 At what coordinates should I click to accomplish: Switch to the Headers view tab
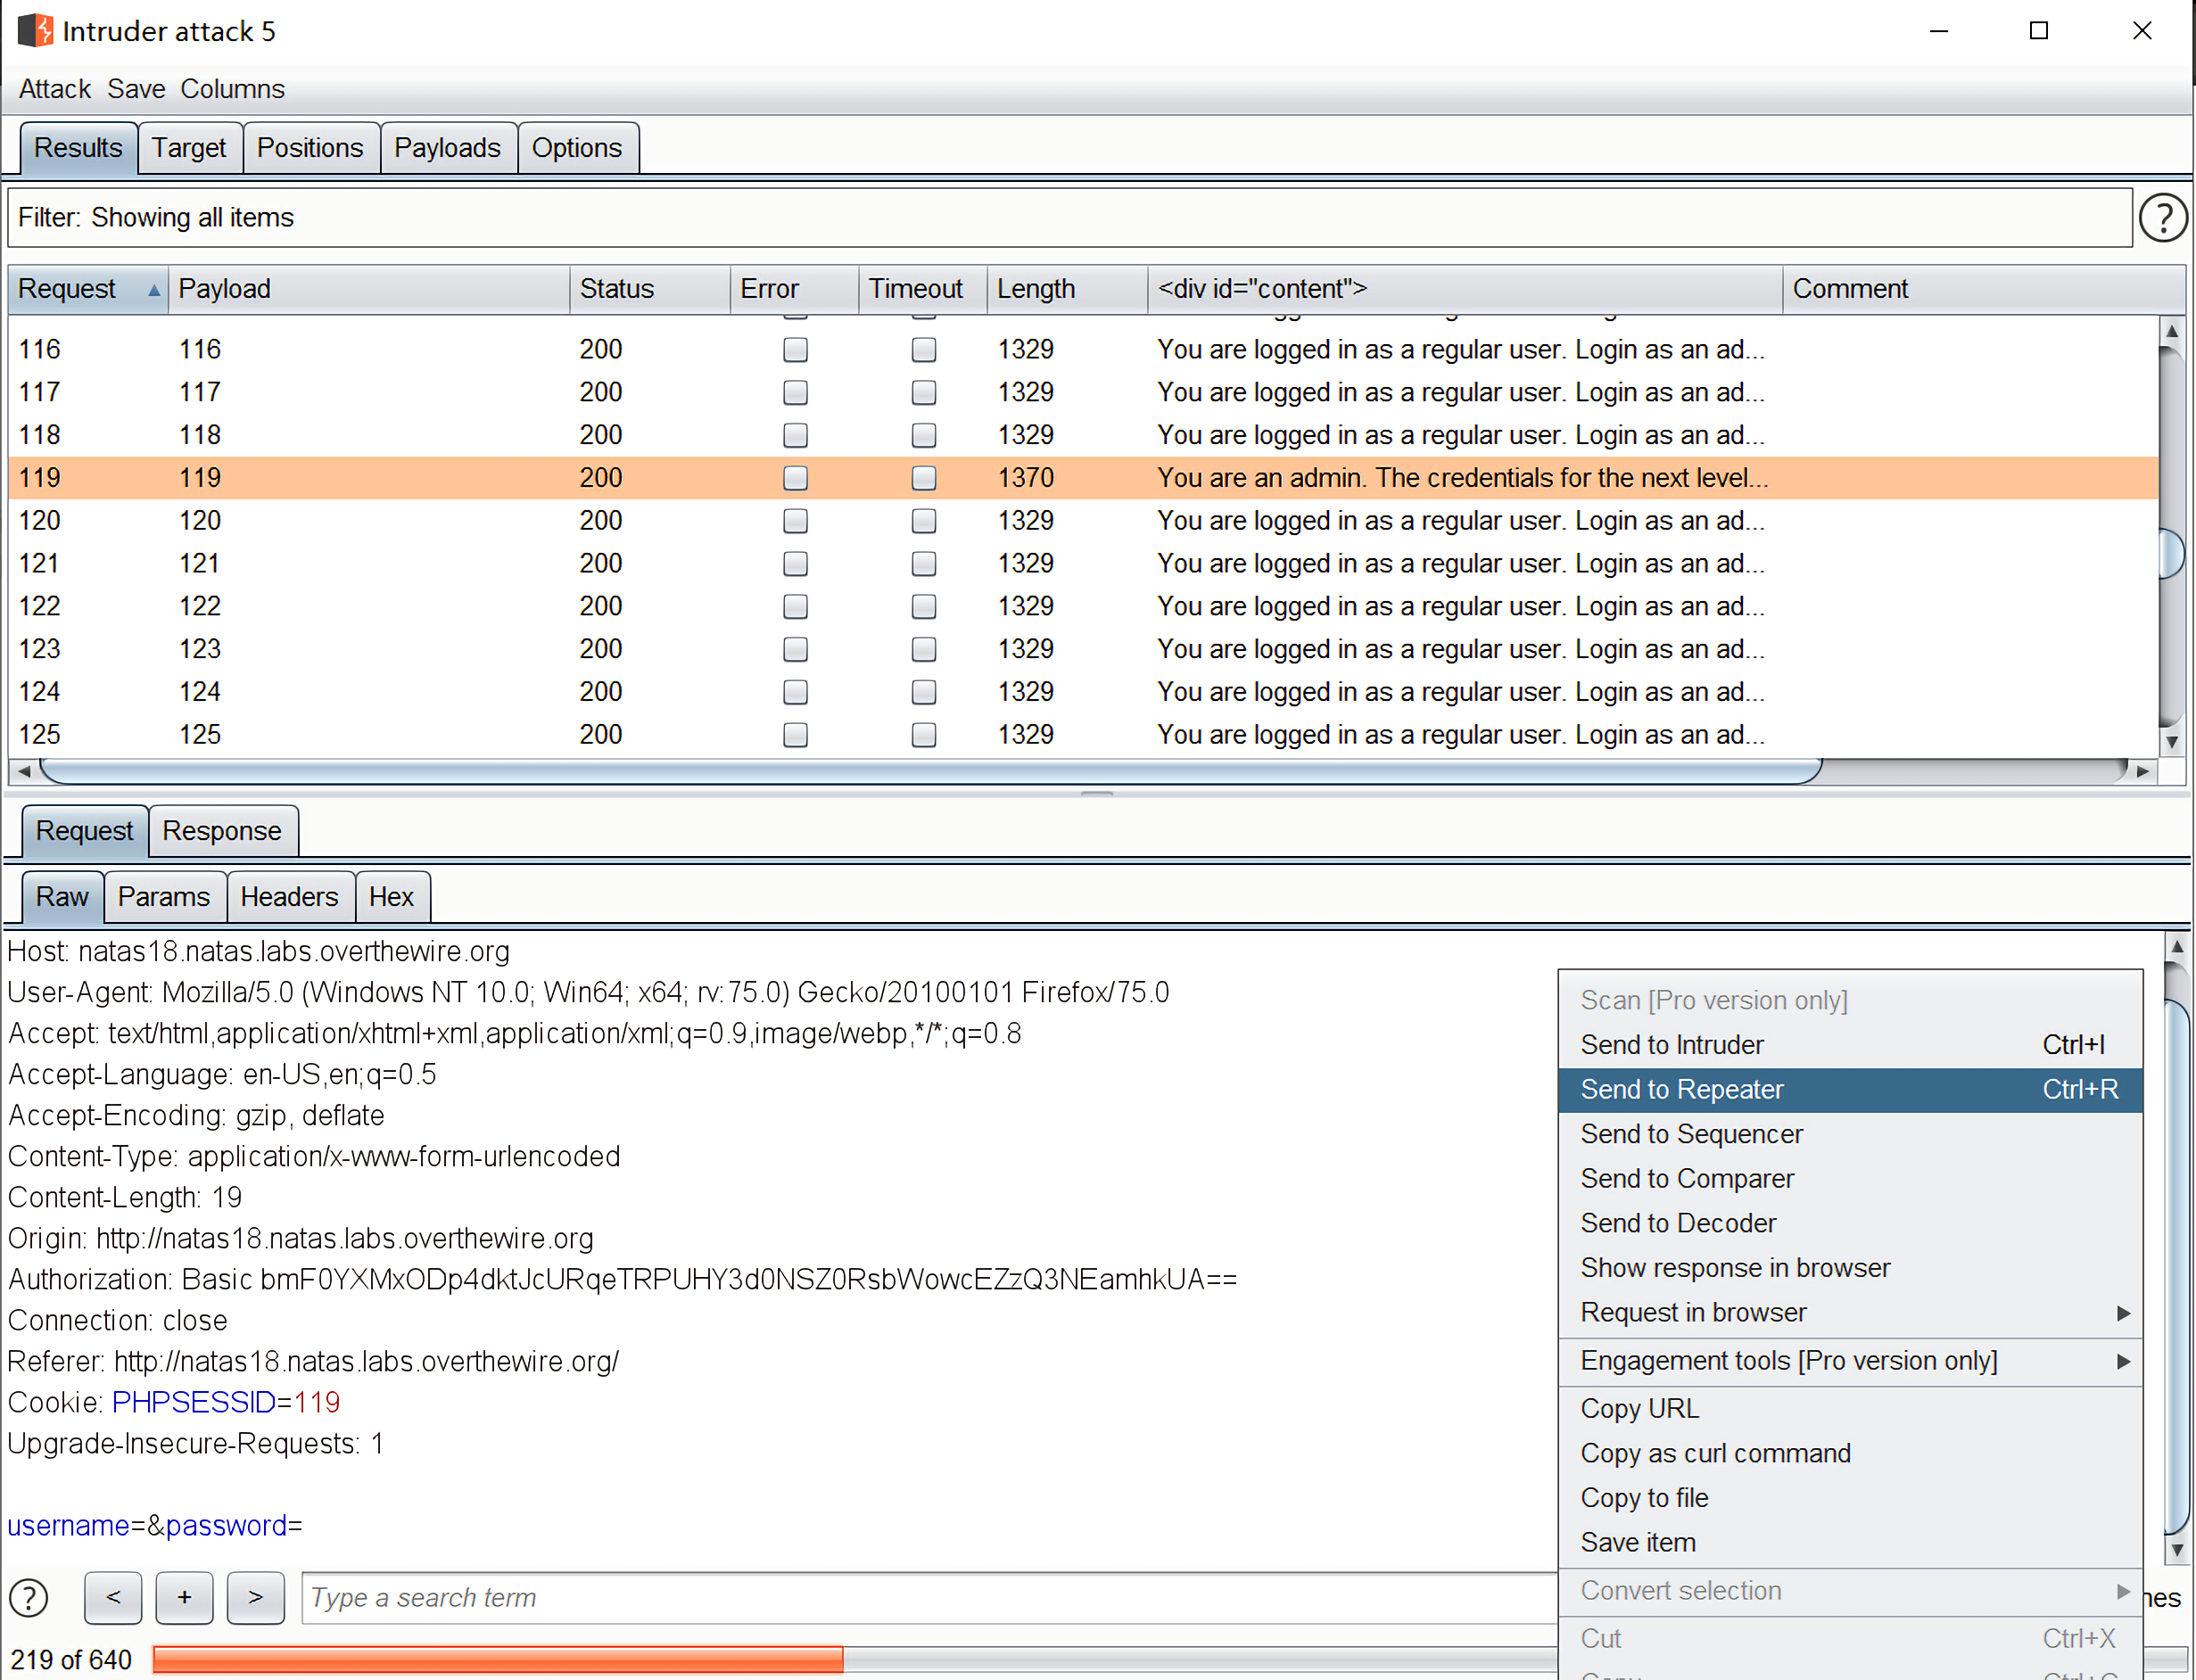point(289,897)
